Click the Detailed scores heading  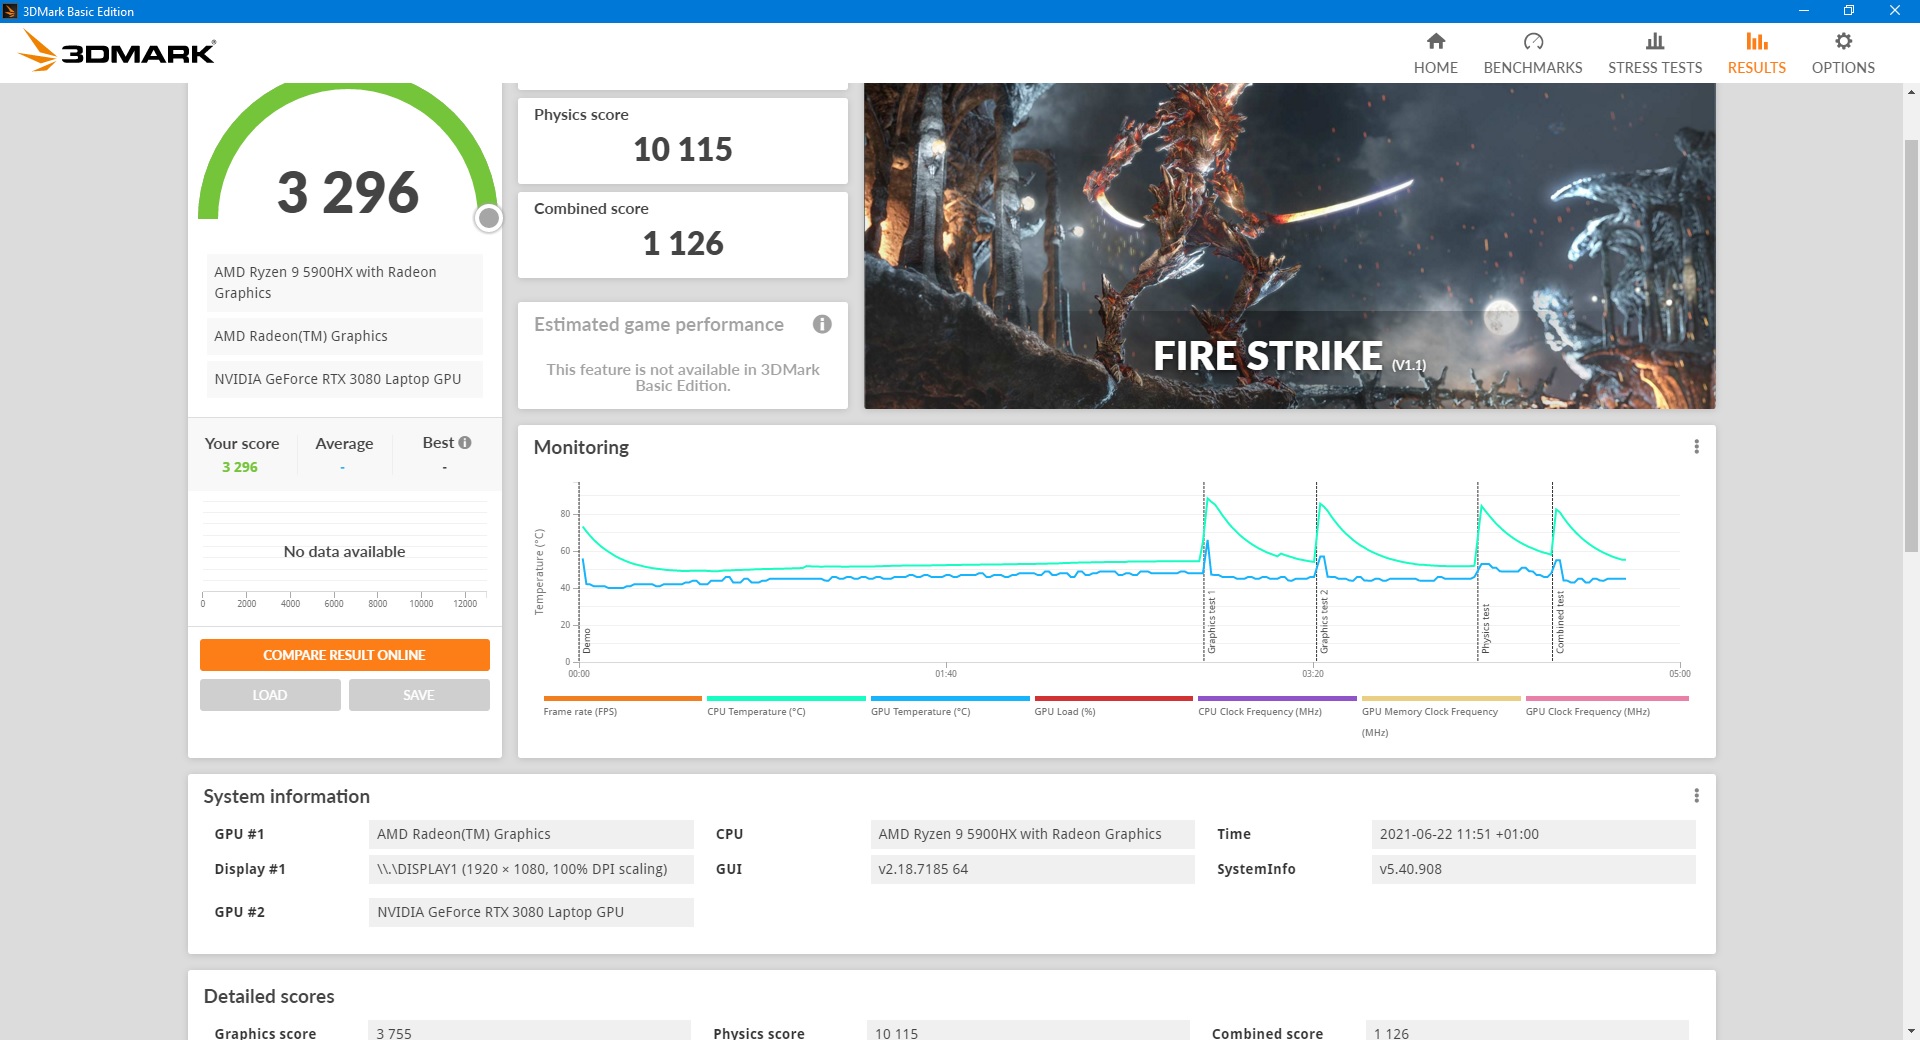[269, 996]
